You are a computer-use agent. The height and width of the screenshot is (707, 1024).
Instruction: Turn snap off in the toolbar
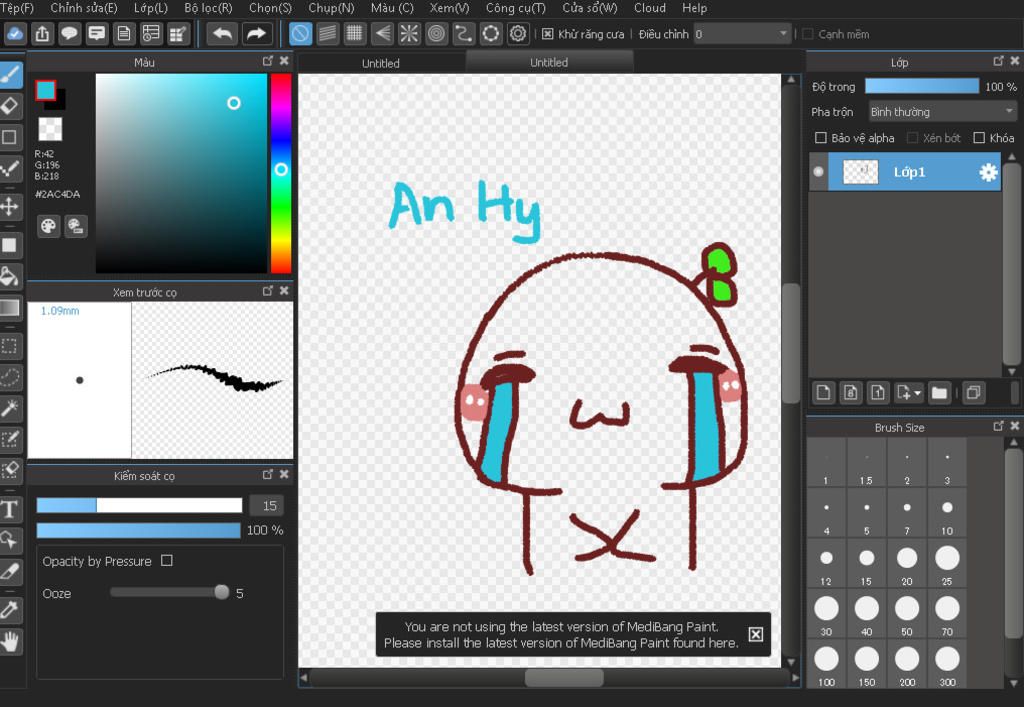(x=300, y=34)
